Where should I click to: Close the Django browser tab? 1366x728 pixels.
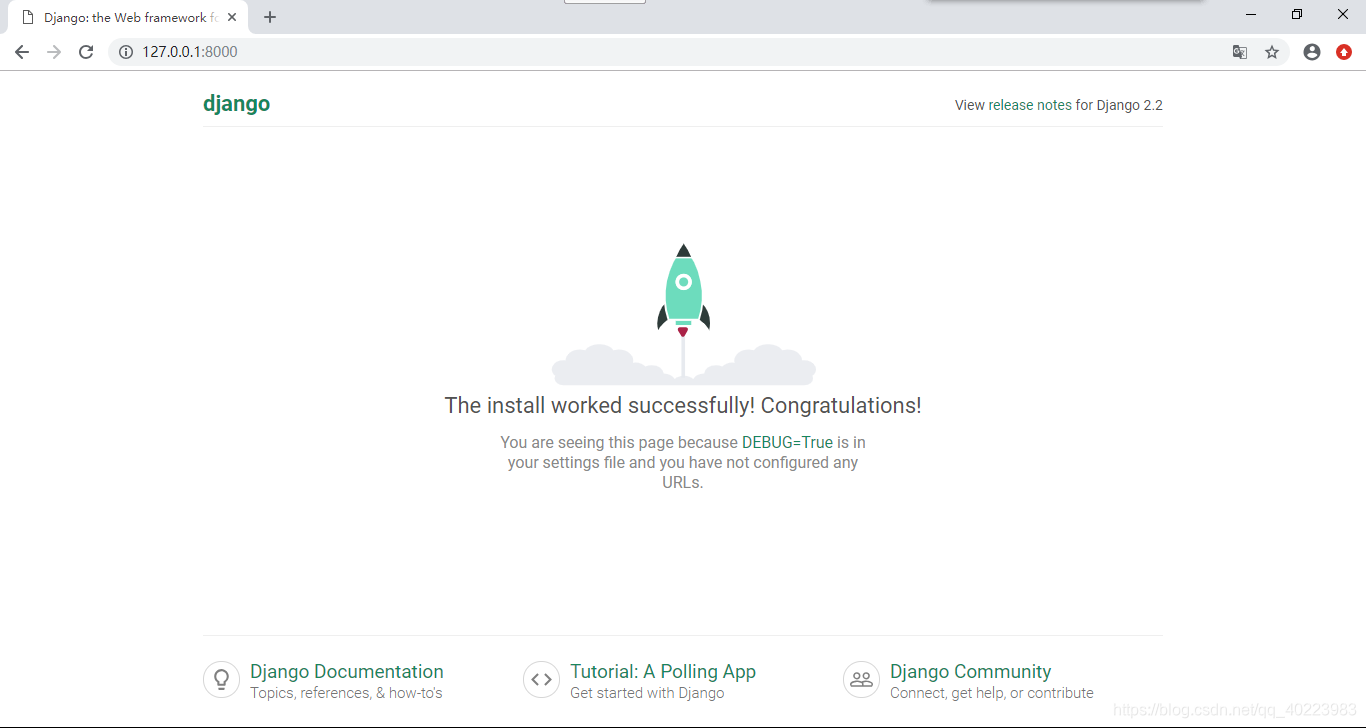click(232, 17)
